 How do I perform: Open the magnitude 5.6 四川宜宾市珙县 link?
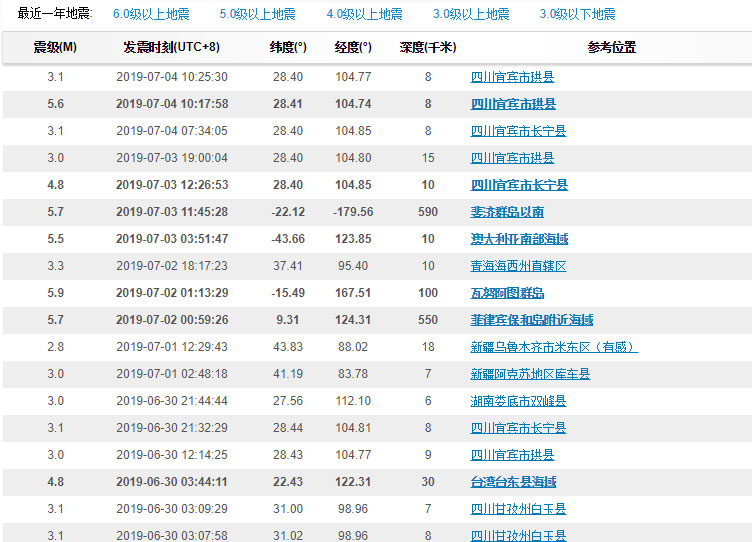513,104
